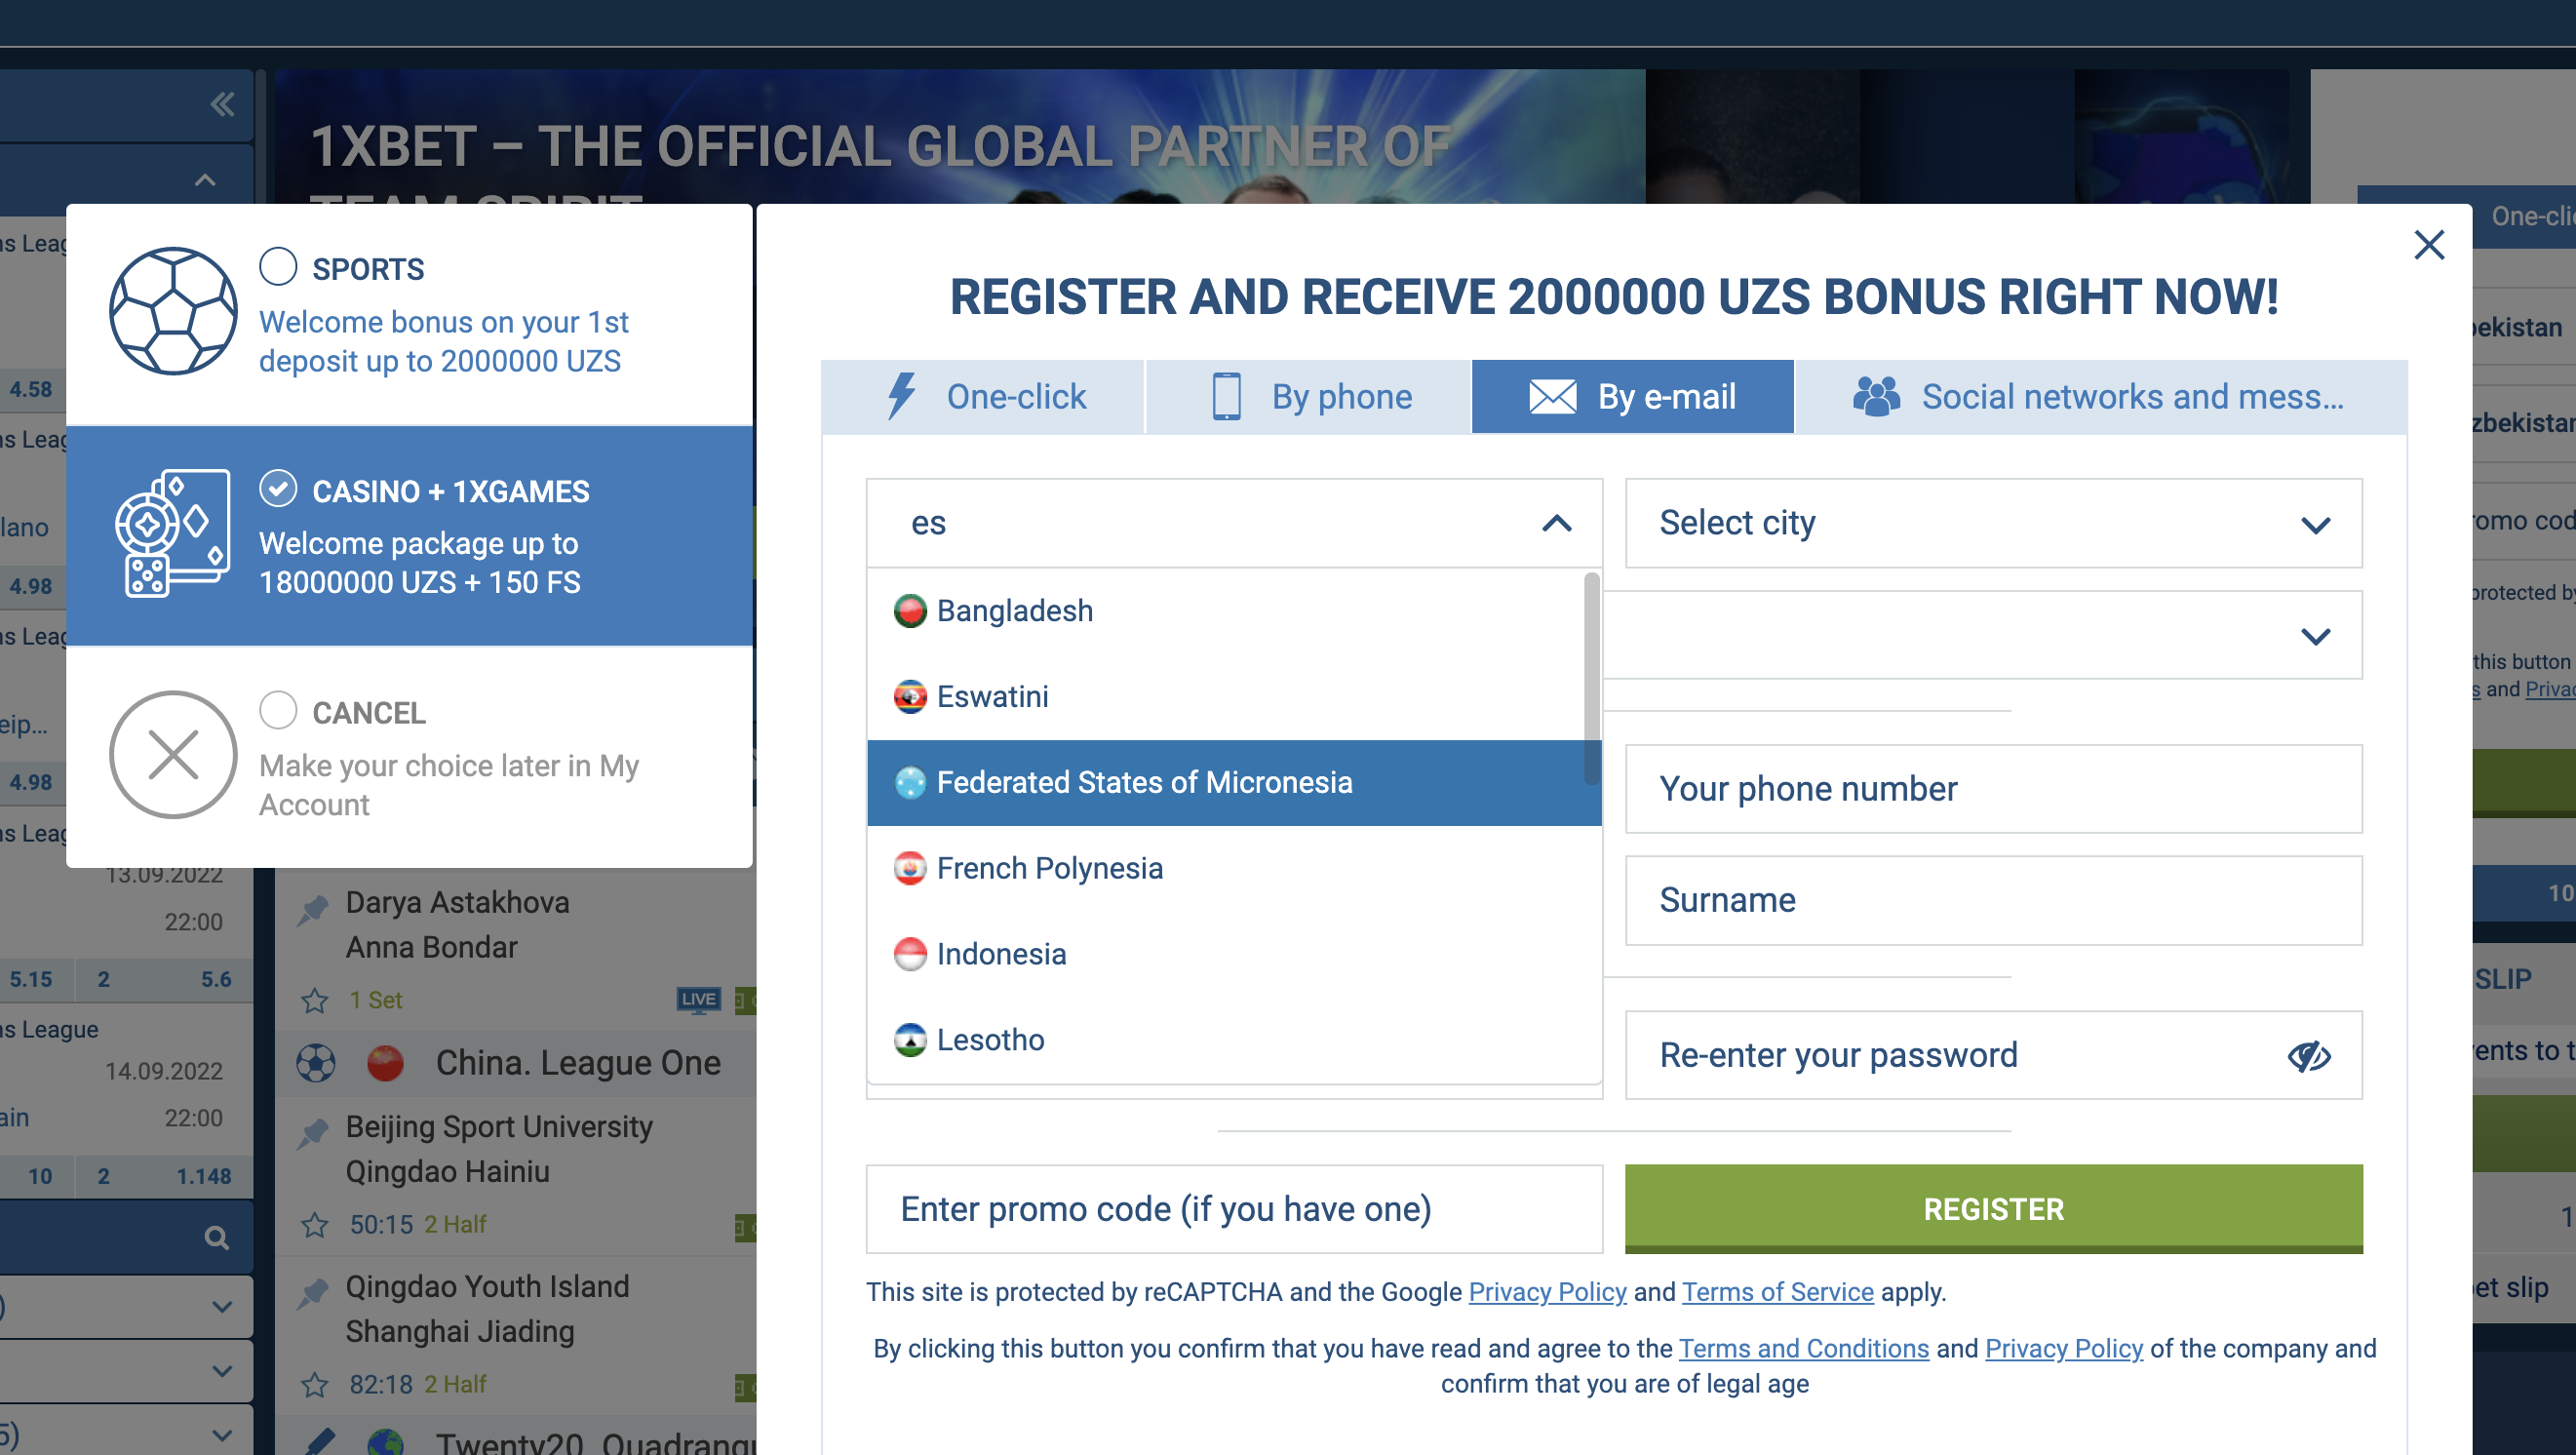Image resolution: width=2576 pixels, height=1455 pixels.
Task: Click the casino chips and cards icon
Action: pos(173,534)
